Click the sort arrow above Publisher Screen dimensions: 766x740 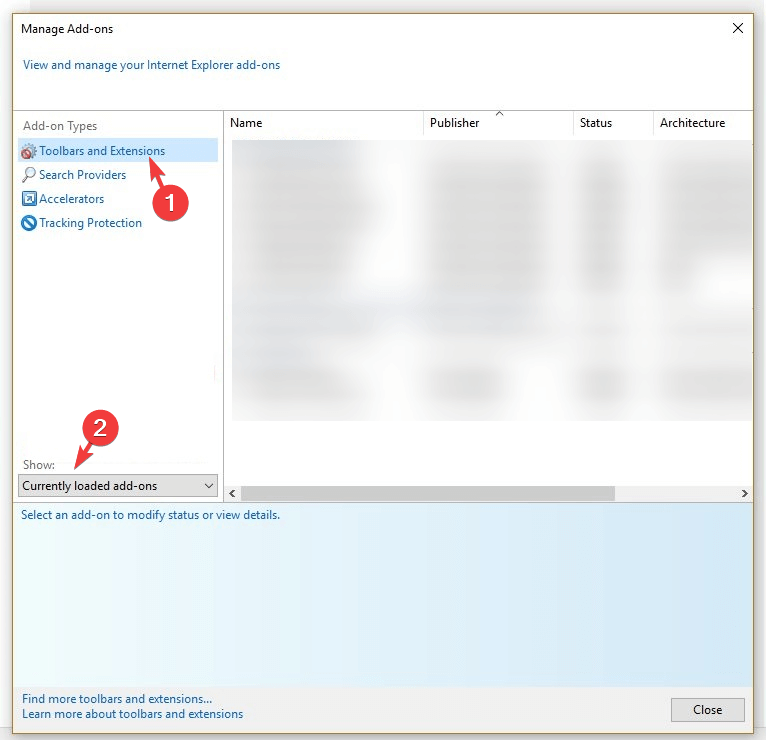pos(499,113)
